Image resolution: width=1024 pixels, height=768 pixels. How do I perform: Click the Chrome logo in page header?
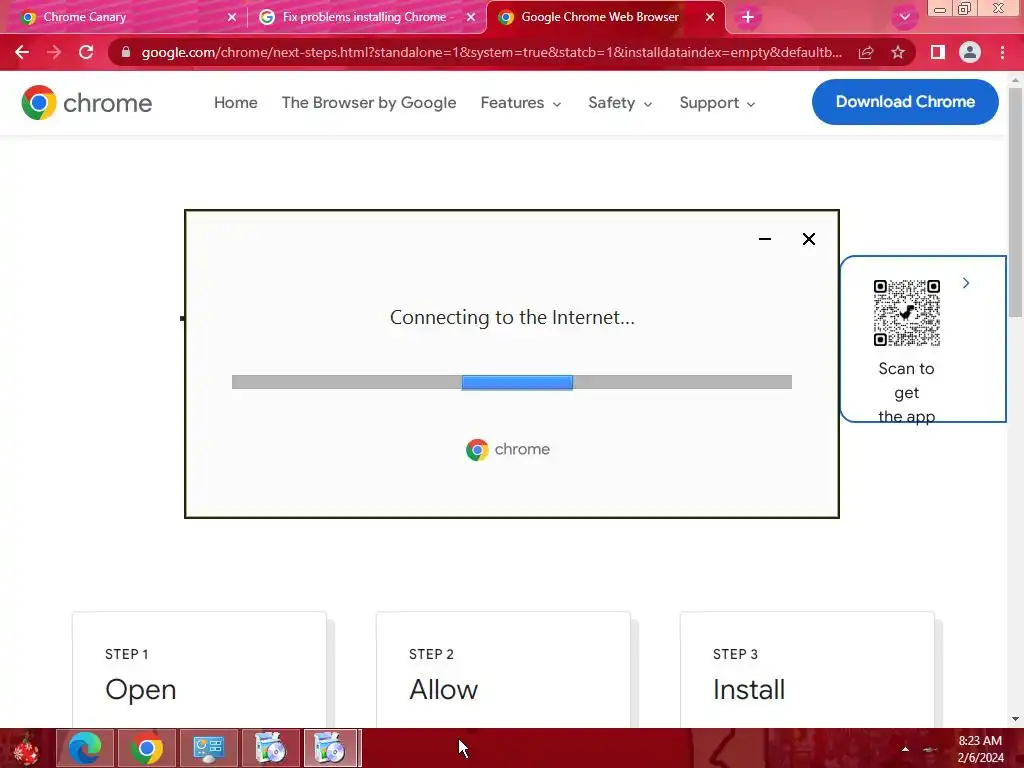click(x=87, y=103)
